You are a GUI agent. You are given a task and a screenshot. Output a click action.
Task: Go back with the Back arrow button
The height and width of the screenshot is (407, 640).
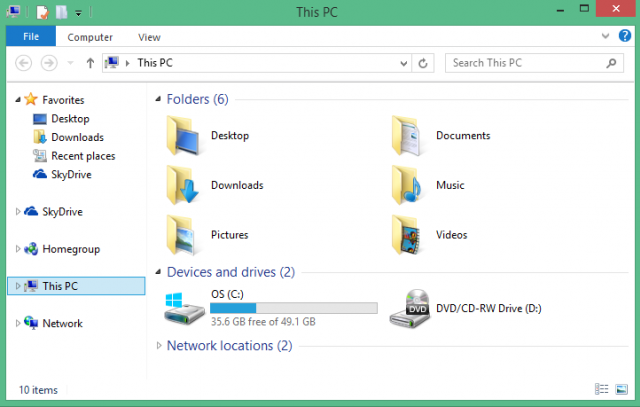point(24,63)
